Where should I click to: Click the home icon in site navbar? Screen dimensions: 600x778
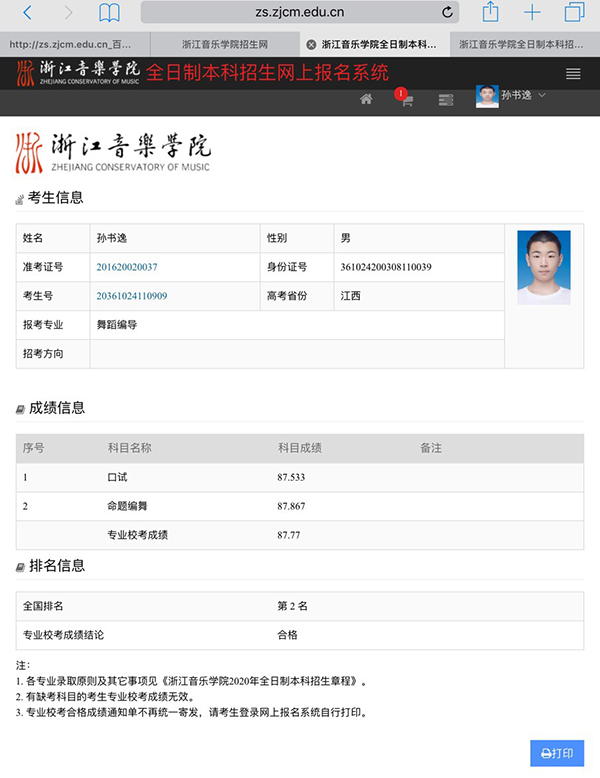click(x=366, y=99)
